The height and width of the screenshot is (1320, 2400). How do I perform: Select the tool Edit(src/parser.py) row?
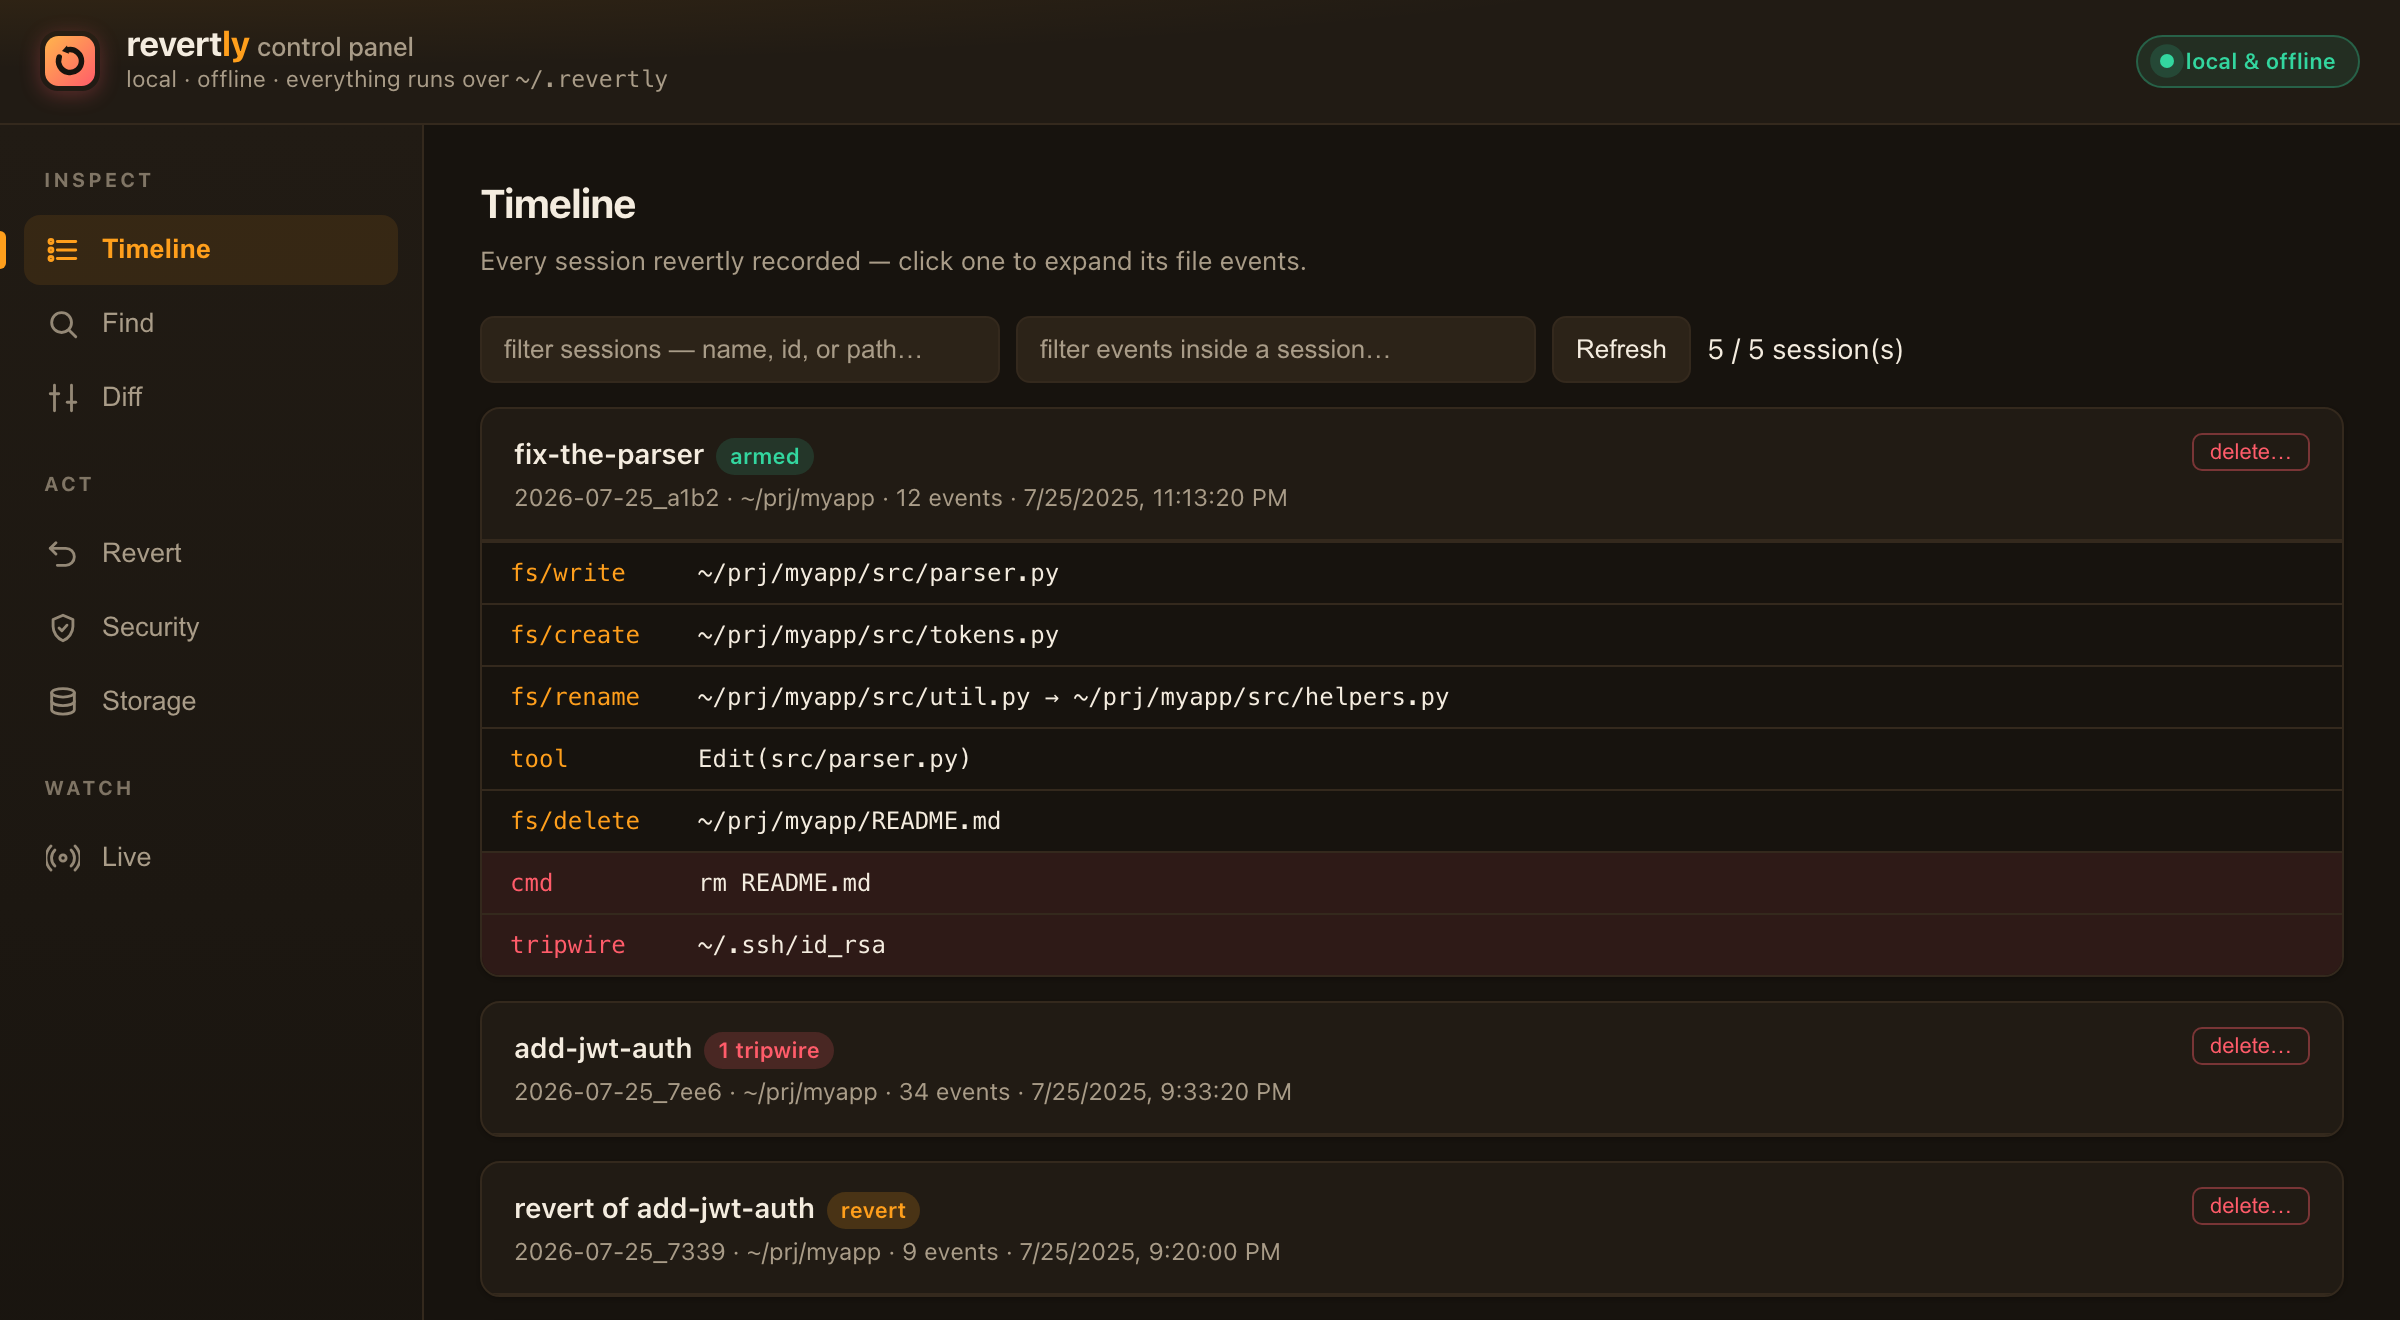click(x=1411, y=760)
